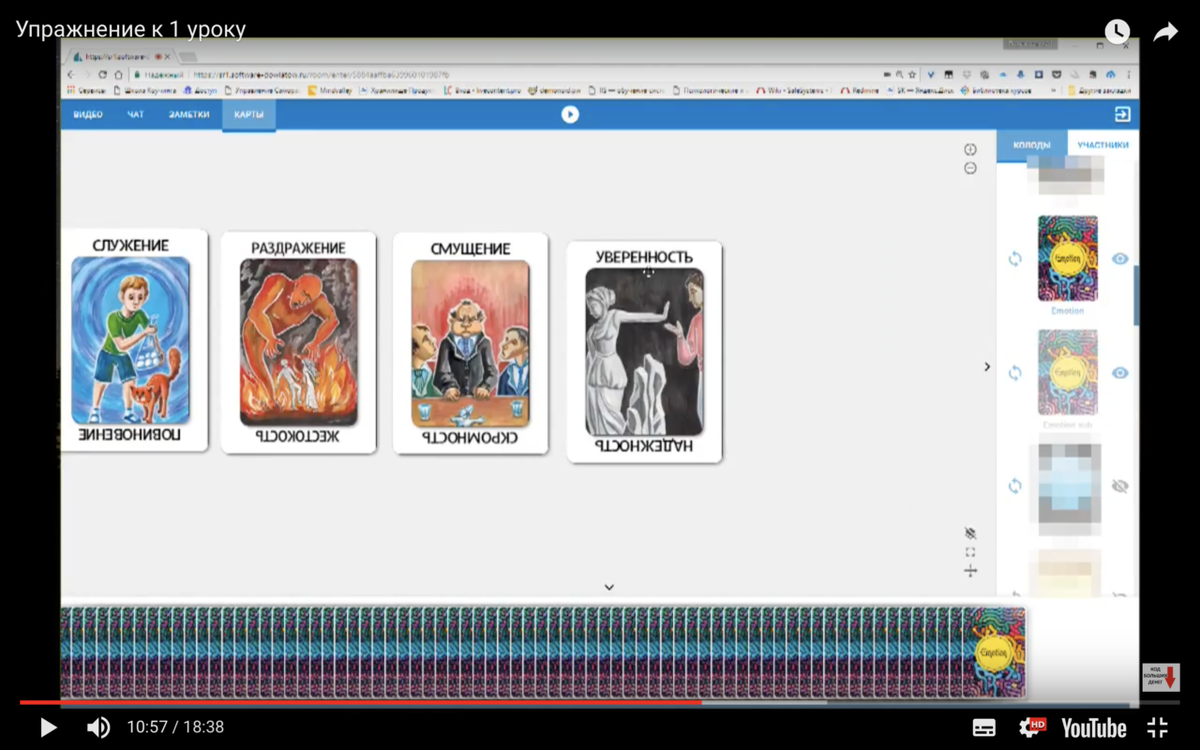
Task: Toggle crossed-out eye of blurred blue deck
Action: click(x=1120, y=486)
